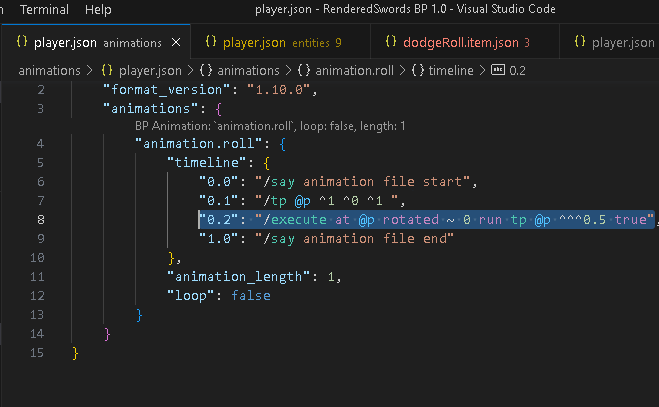Click the closing brace on line 13
Viewport: 659px width, 407px height.
[139, 315]
